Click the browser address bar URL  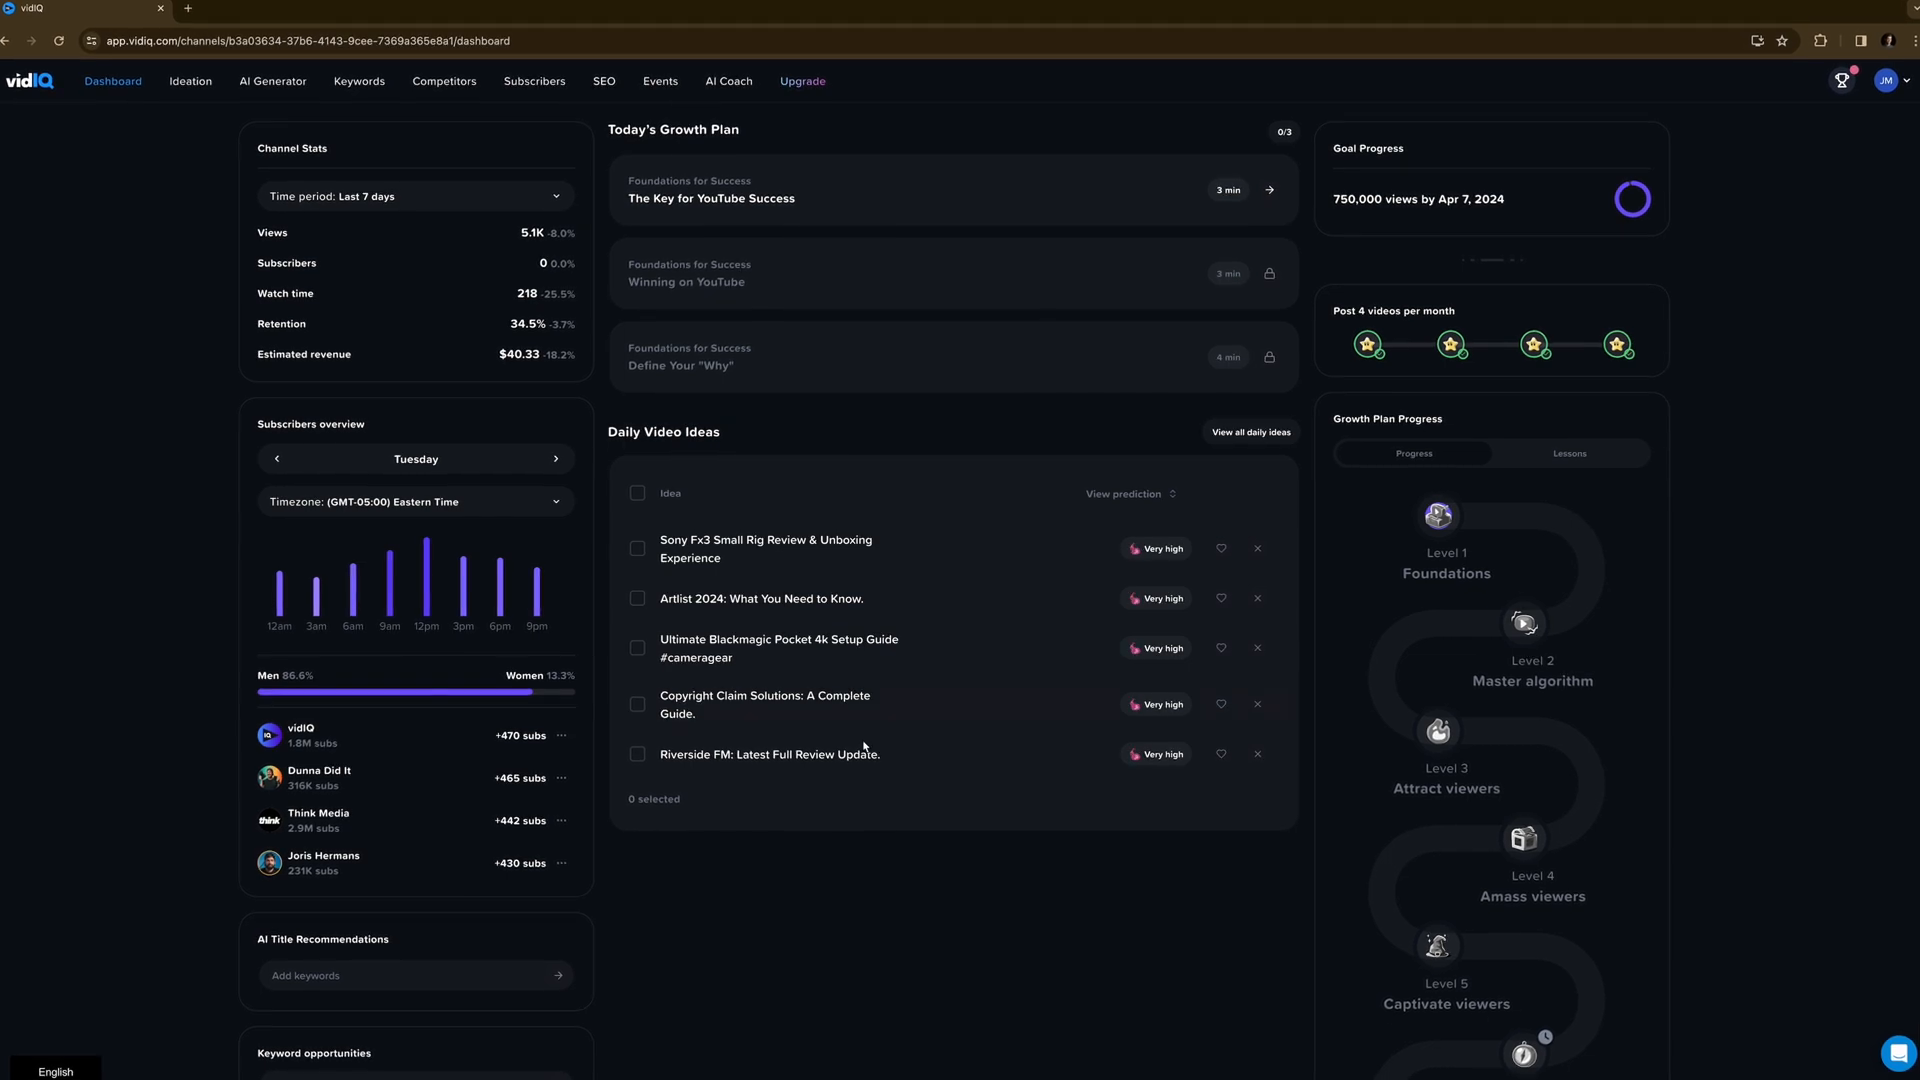pyautogui.click(x=308, y=41)
